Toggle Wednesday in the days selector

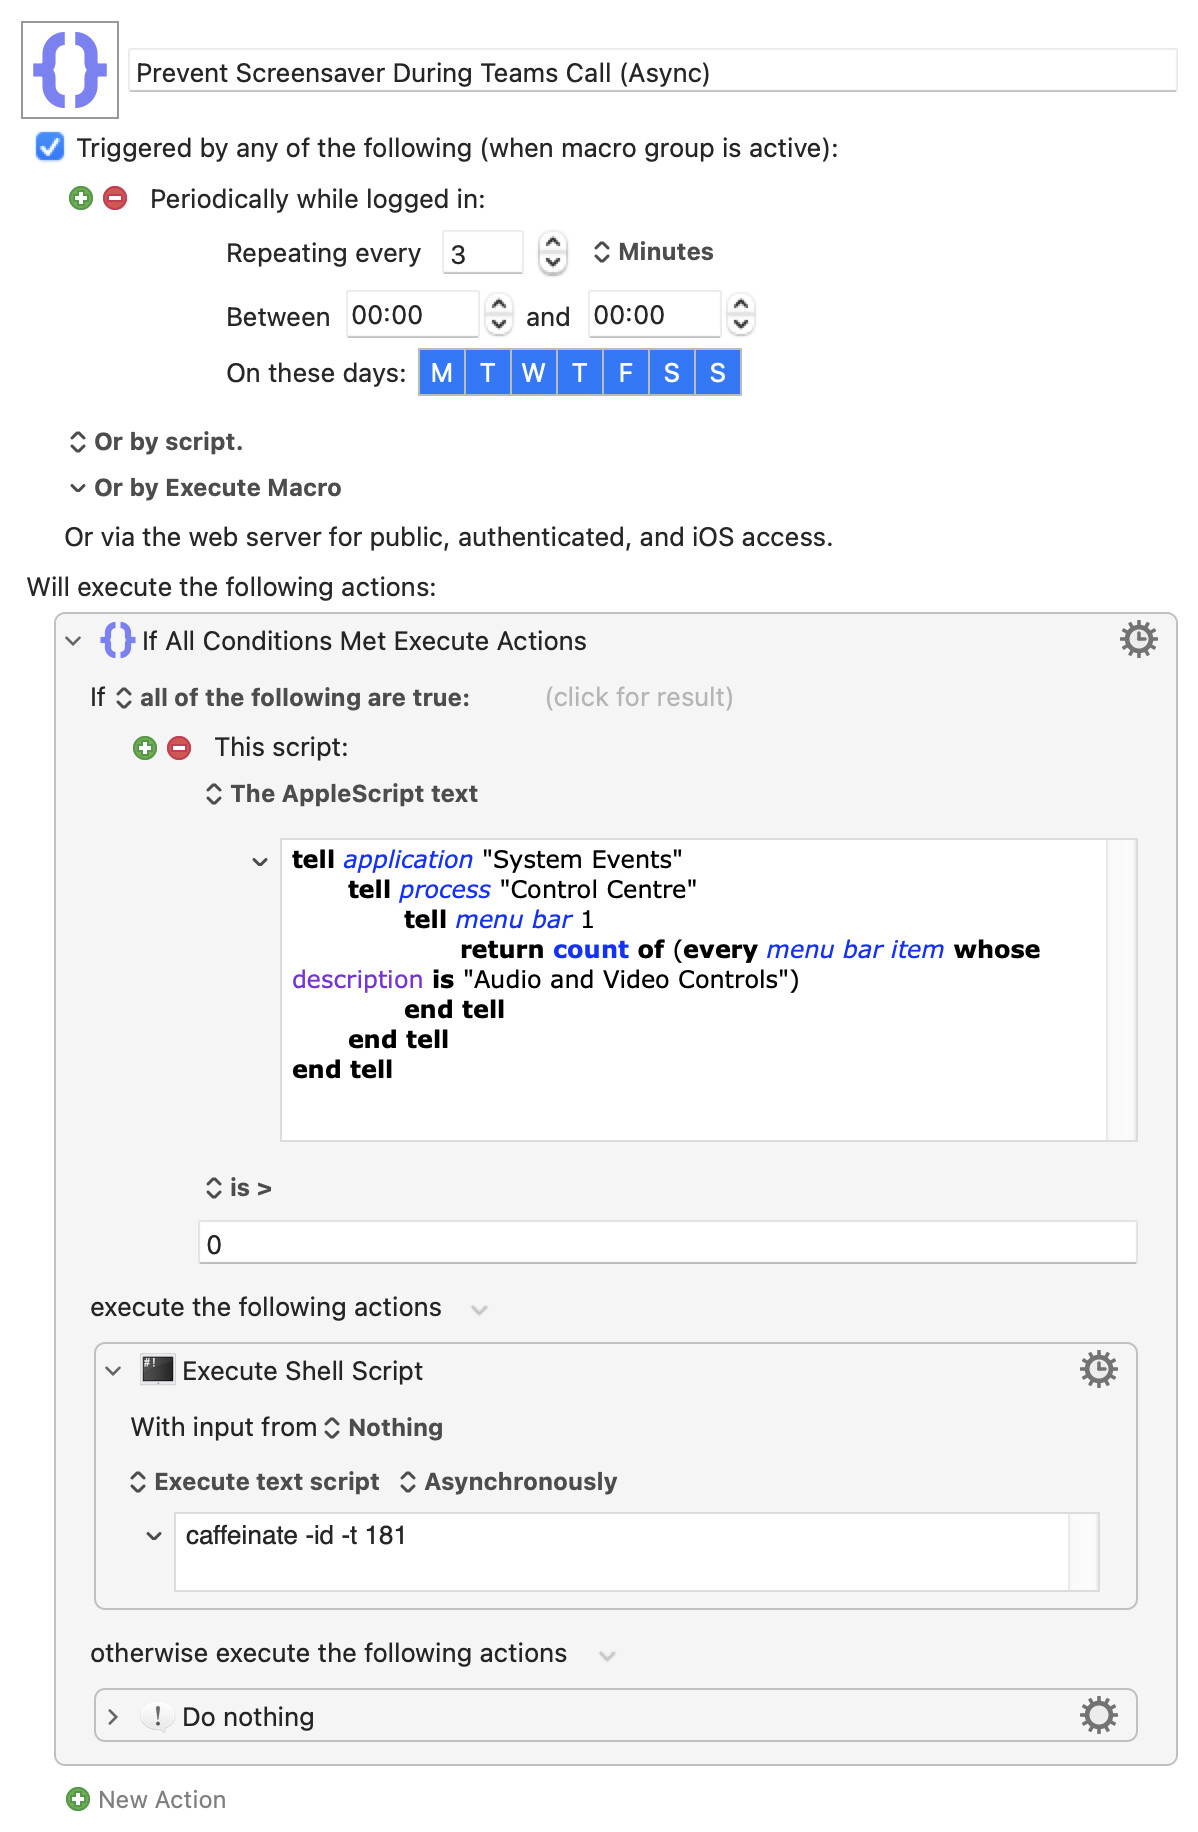pos(533,373)
